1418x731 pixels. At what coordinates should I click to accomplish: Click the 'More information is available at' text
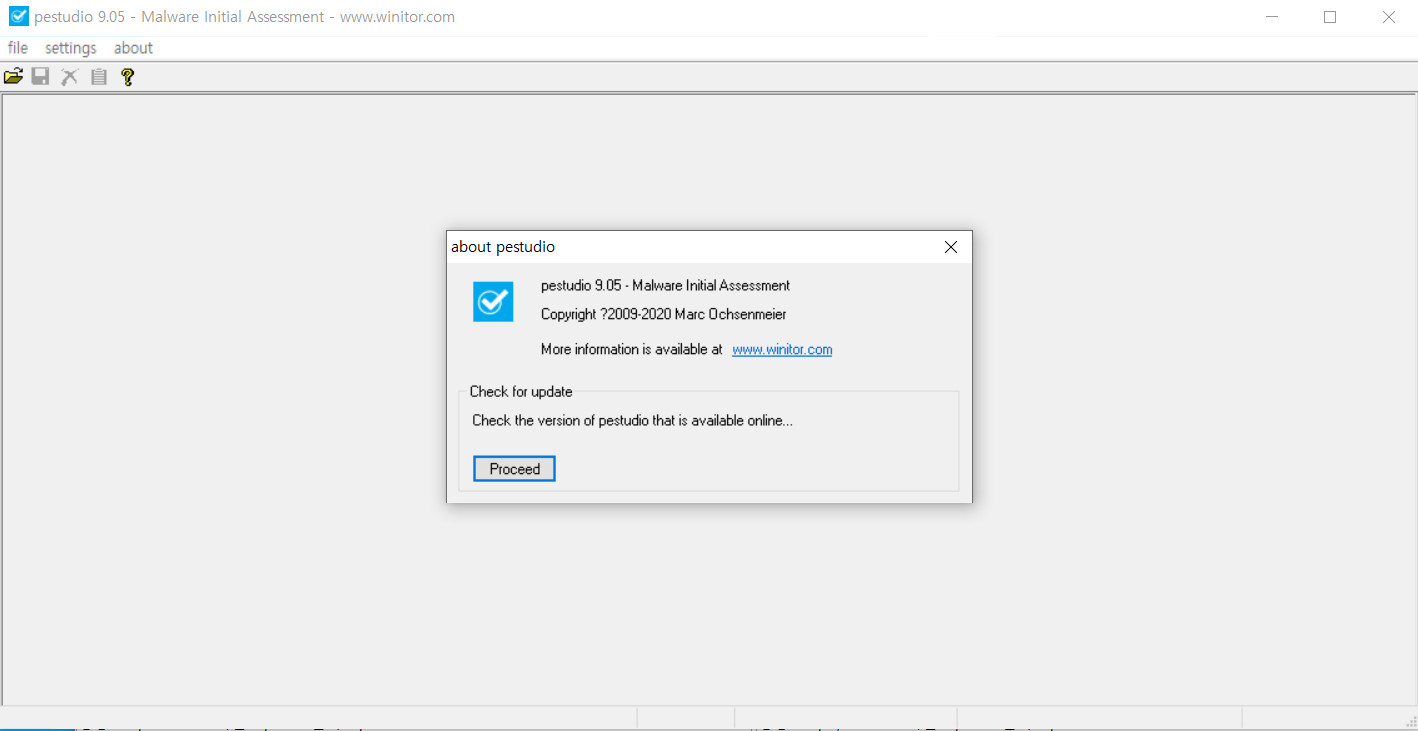(631, 349)
